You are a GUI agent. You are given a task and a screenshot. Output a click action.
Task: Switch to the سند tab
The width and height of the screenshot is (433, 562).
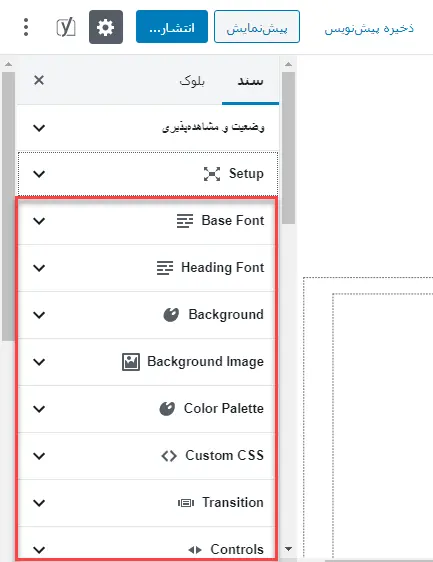[250, 81]
